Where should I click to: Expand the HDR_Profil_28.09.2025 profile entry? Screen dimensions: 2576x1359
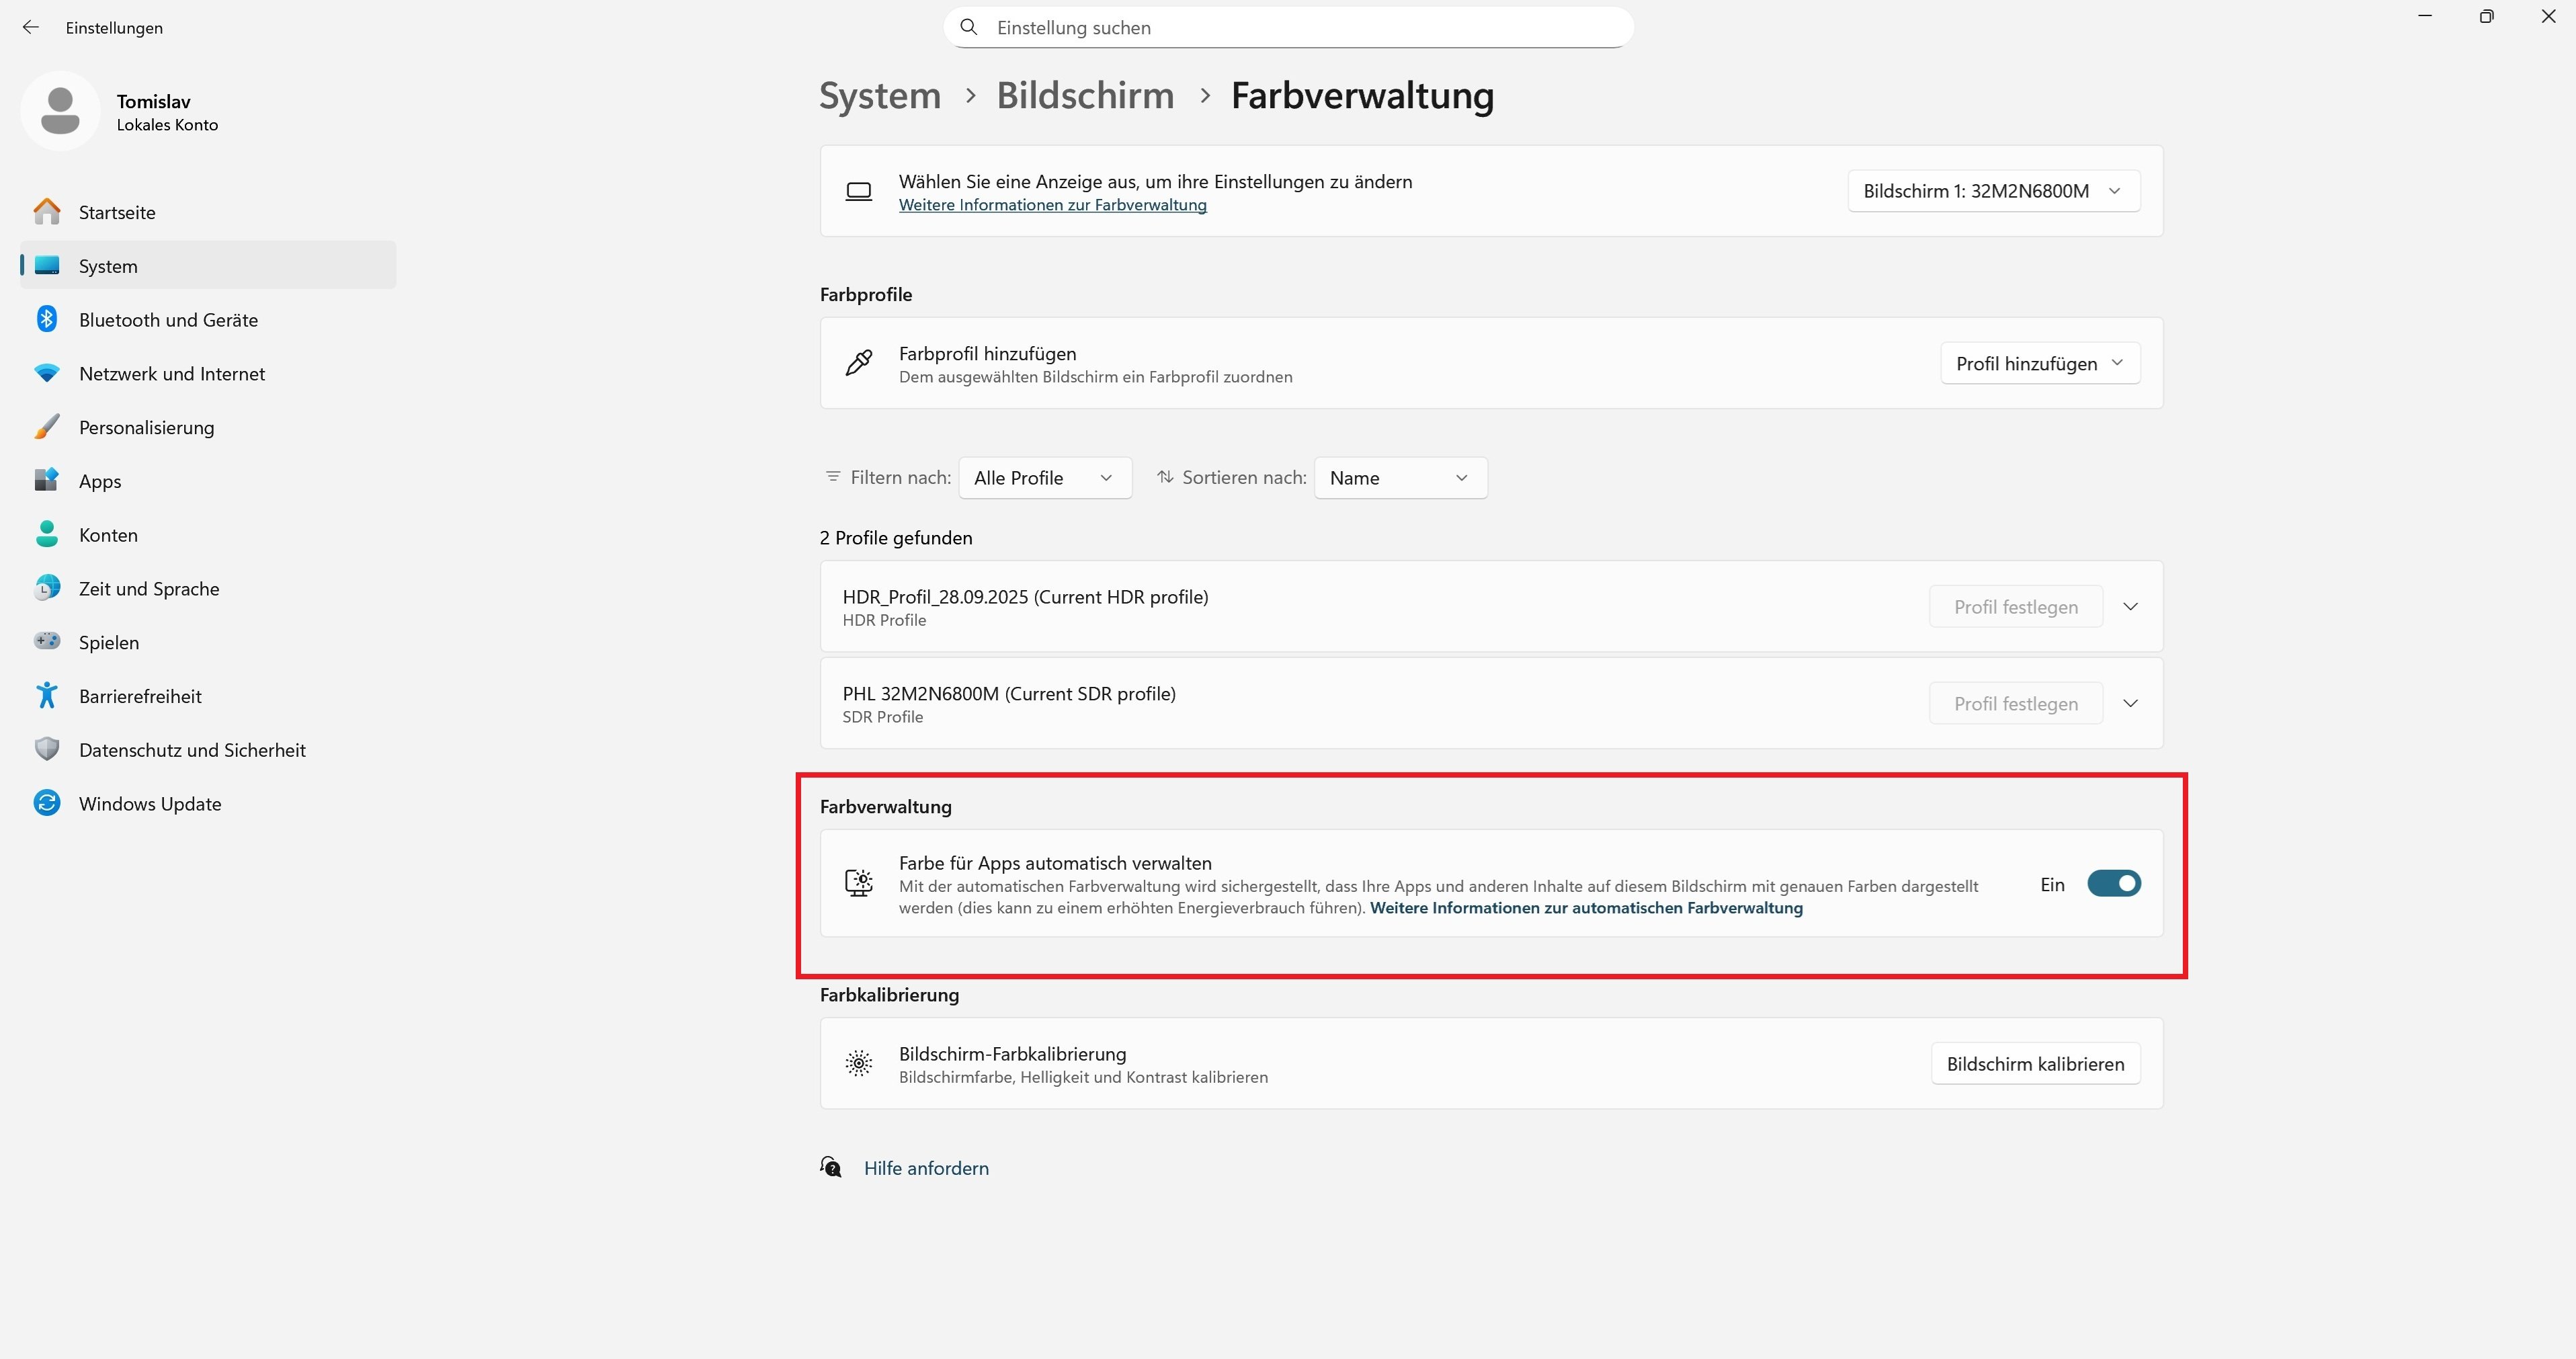2130,607
